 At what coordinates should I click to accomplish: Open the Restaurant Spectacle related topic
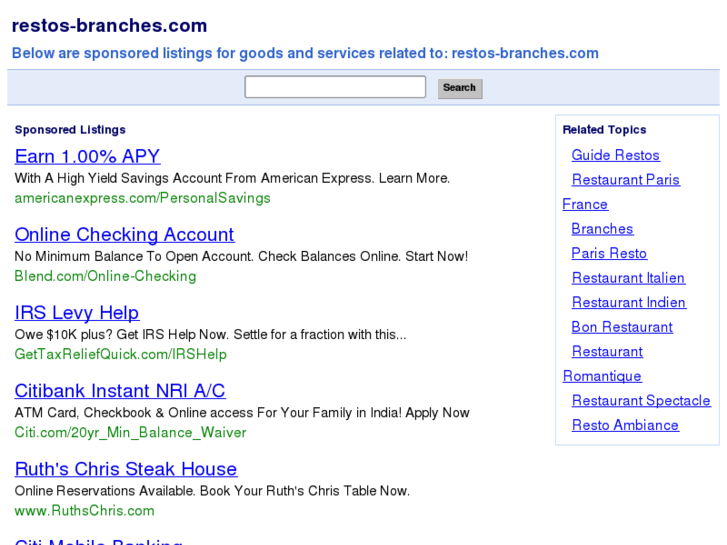(x=641, y=400)
